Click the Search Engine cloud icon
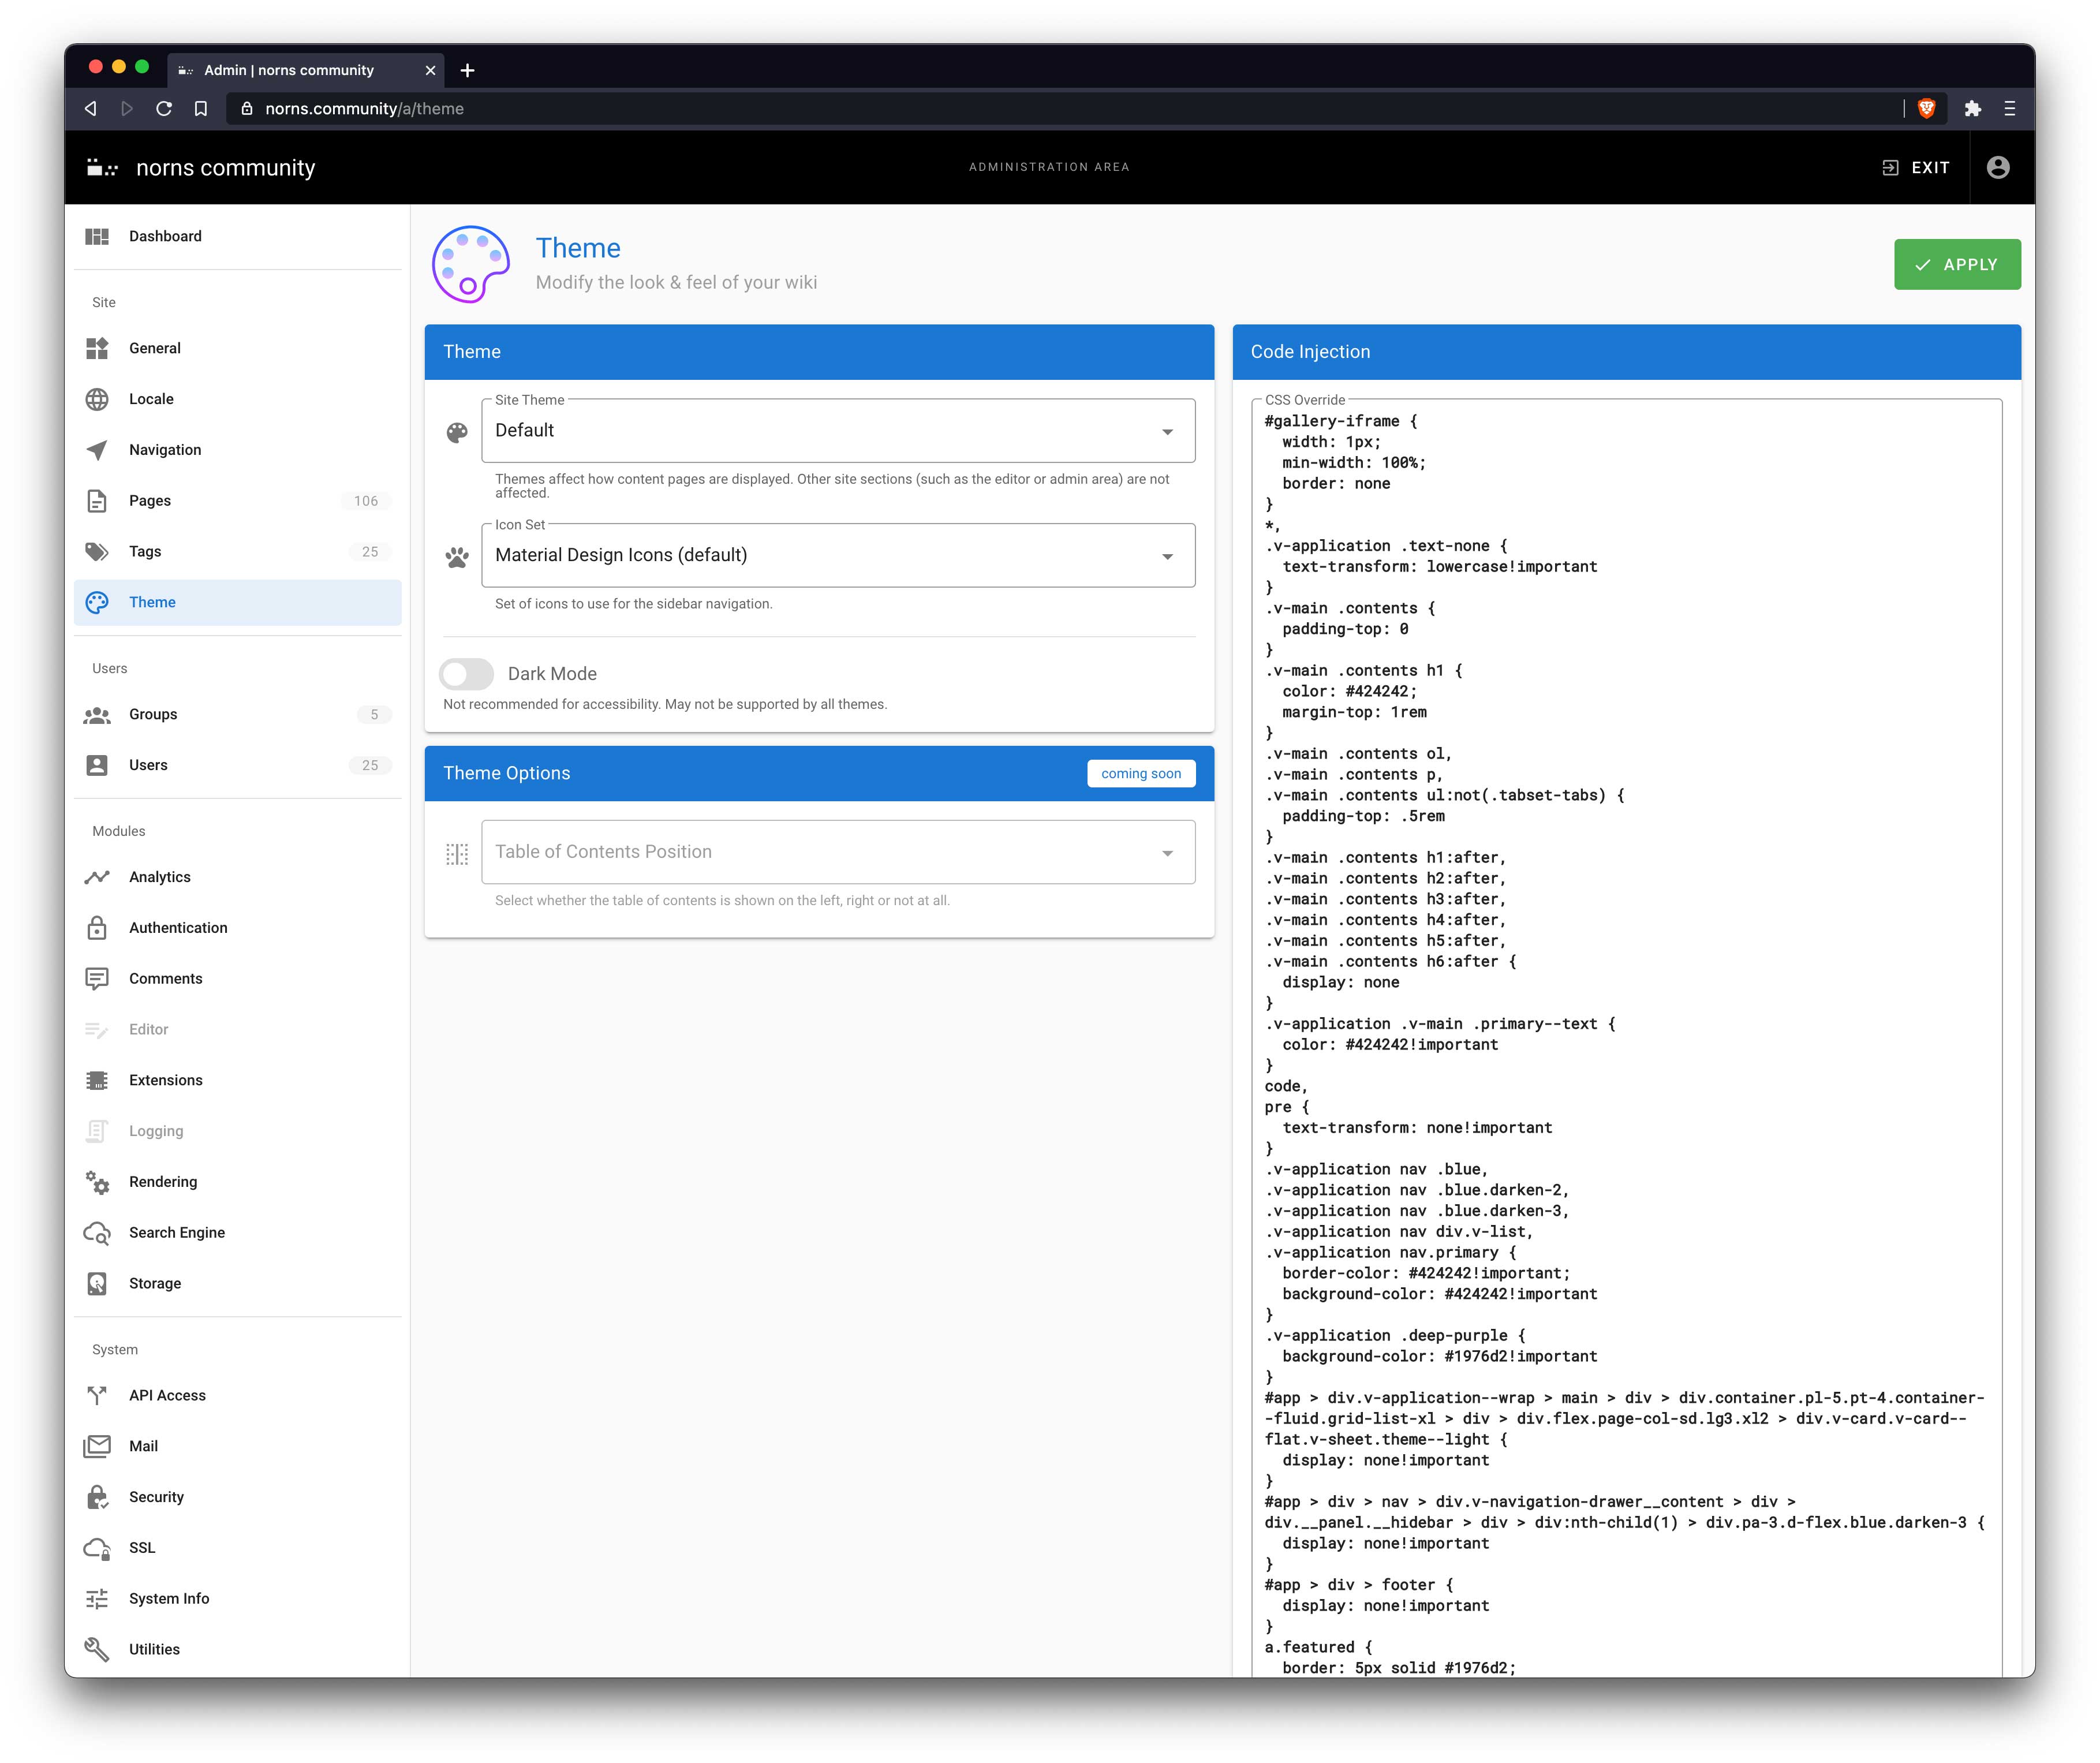This screenshot has height=1763, width=2100. 97,1233
